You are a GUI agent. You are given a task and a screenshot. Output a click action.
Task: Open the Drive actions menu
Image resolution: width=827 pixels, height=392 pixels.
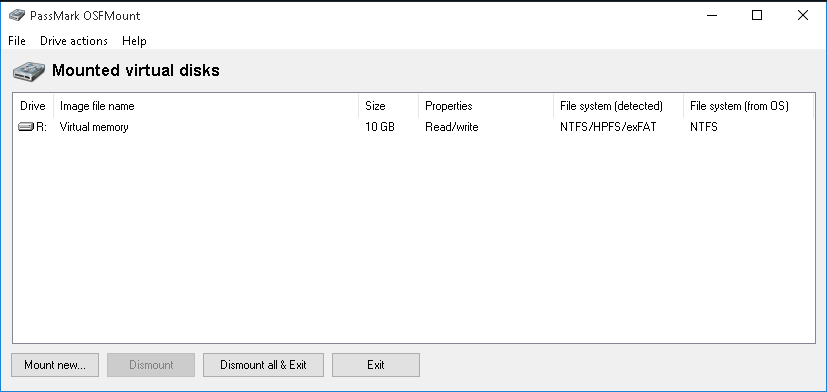pos(74,41)
